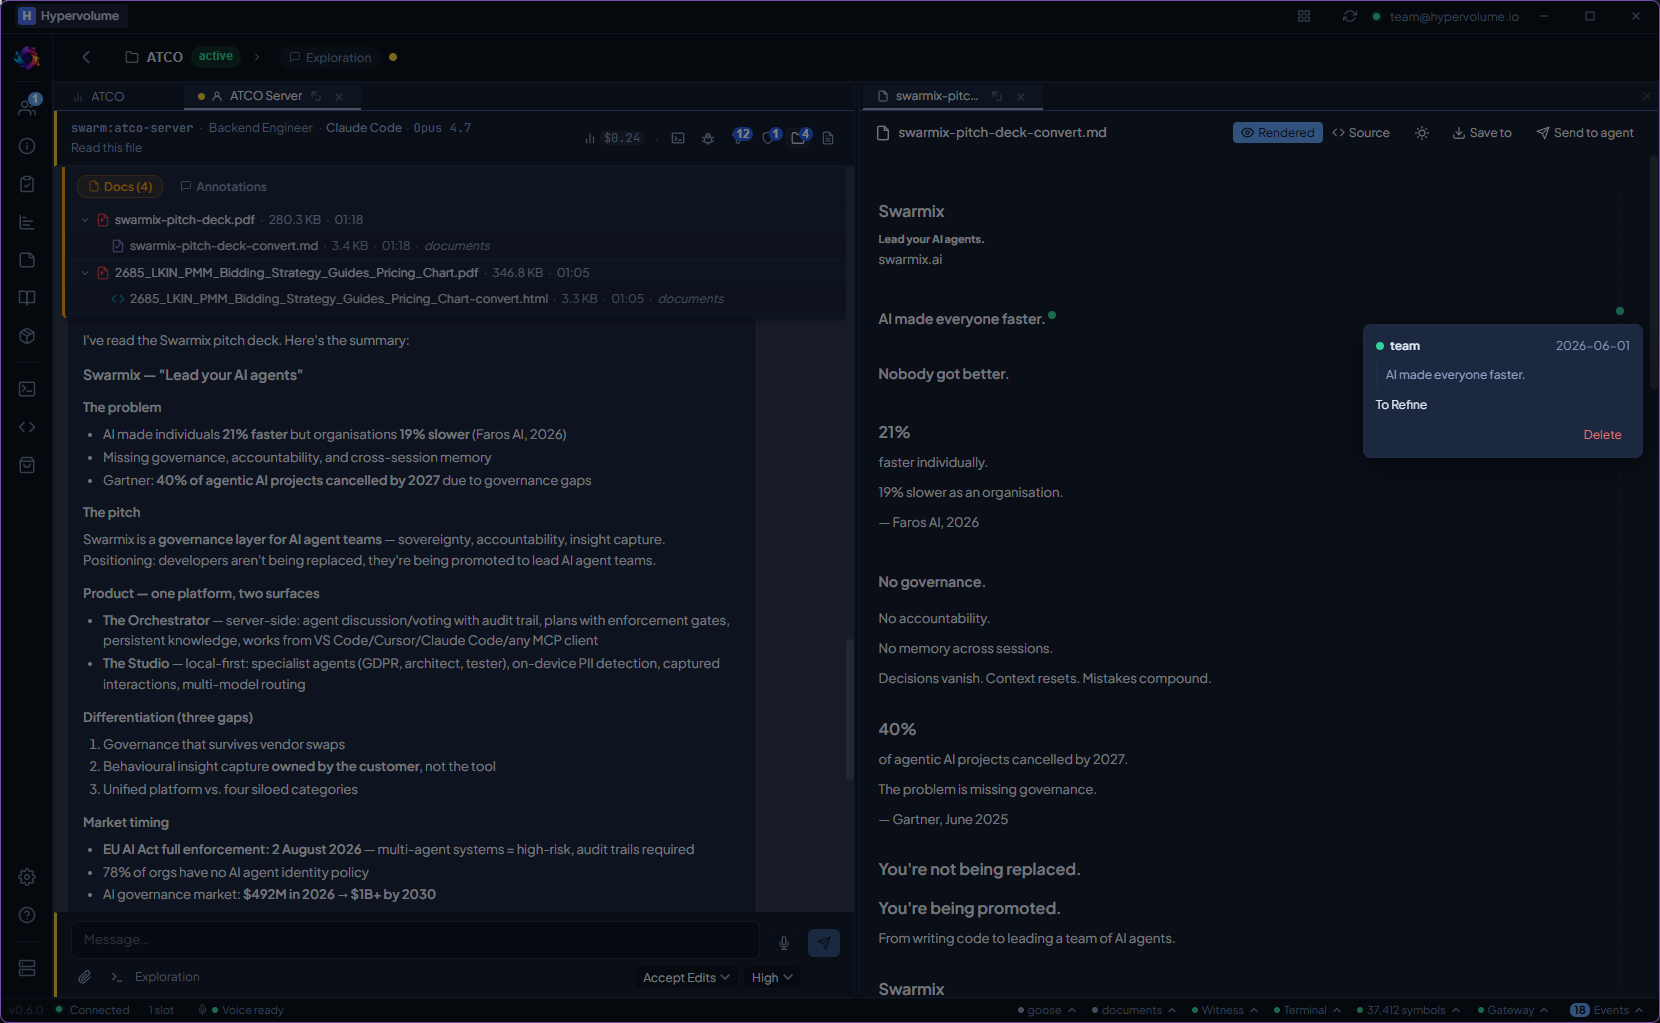Collapse the swarmix-pitch-deck.pdf tree row
This screenshot has width=1660, height=1023.
85,220
